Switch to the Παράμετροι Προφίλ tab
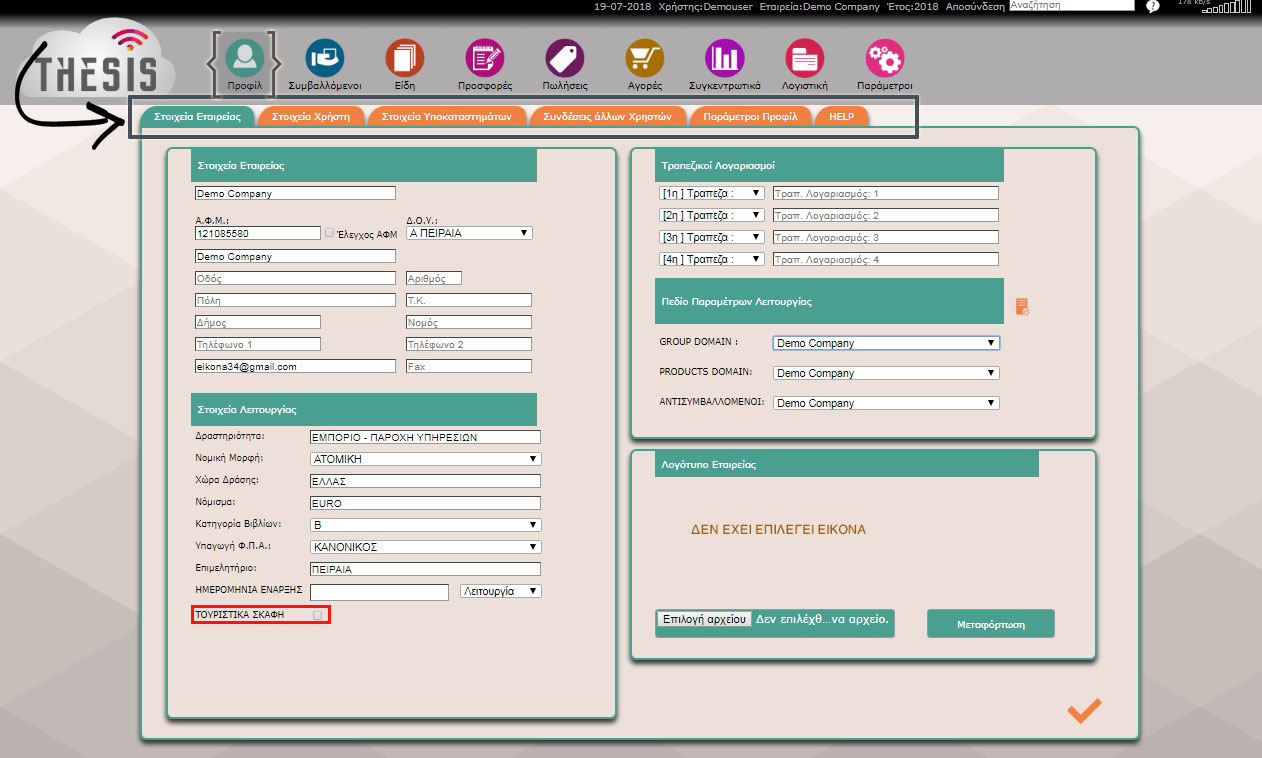 pyautogui.click(x=750, y=116)
